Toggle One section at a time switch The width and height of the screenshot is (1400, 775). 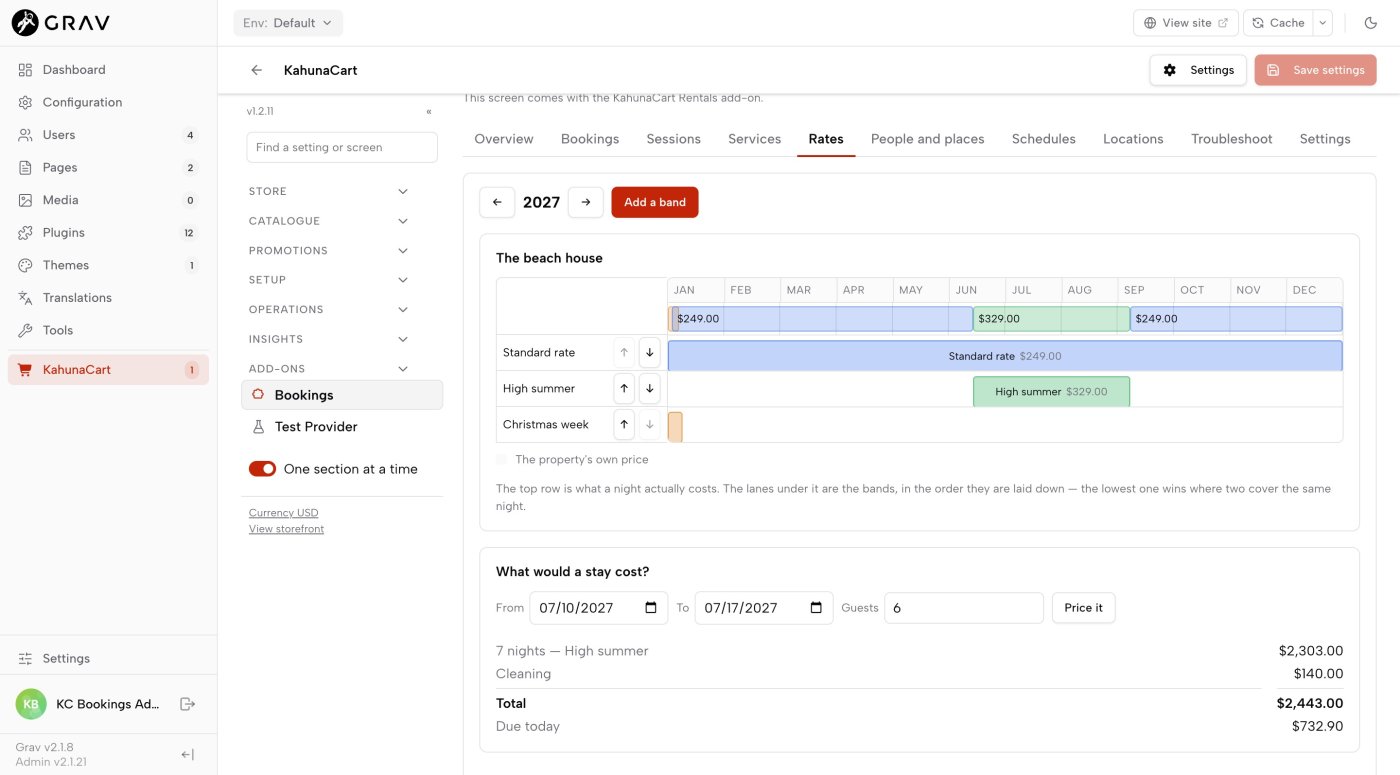[x=262, y=469]
